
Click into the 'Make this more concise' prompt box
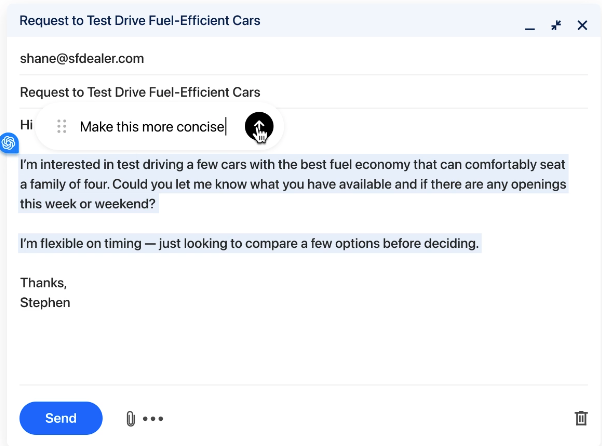pyautogui.click(x=152, y=126)
